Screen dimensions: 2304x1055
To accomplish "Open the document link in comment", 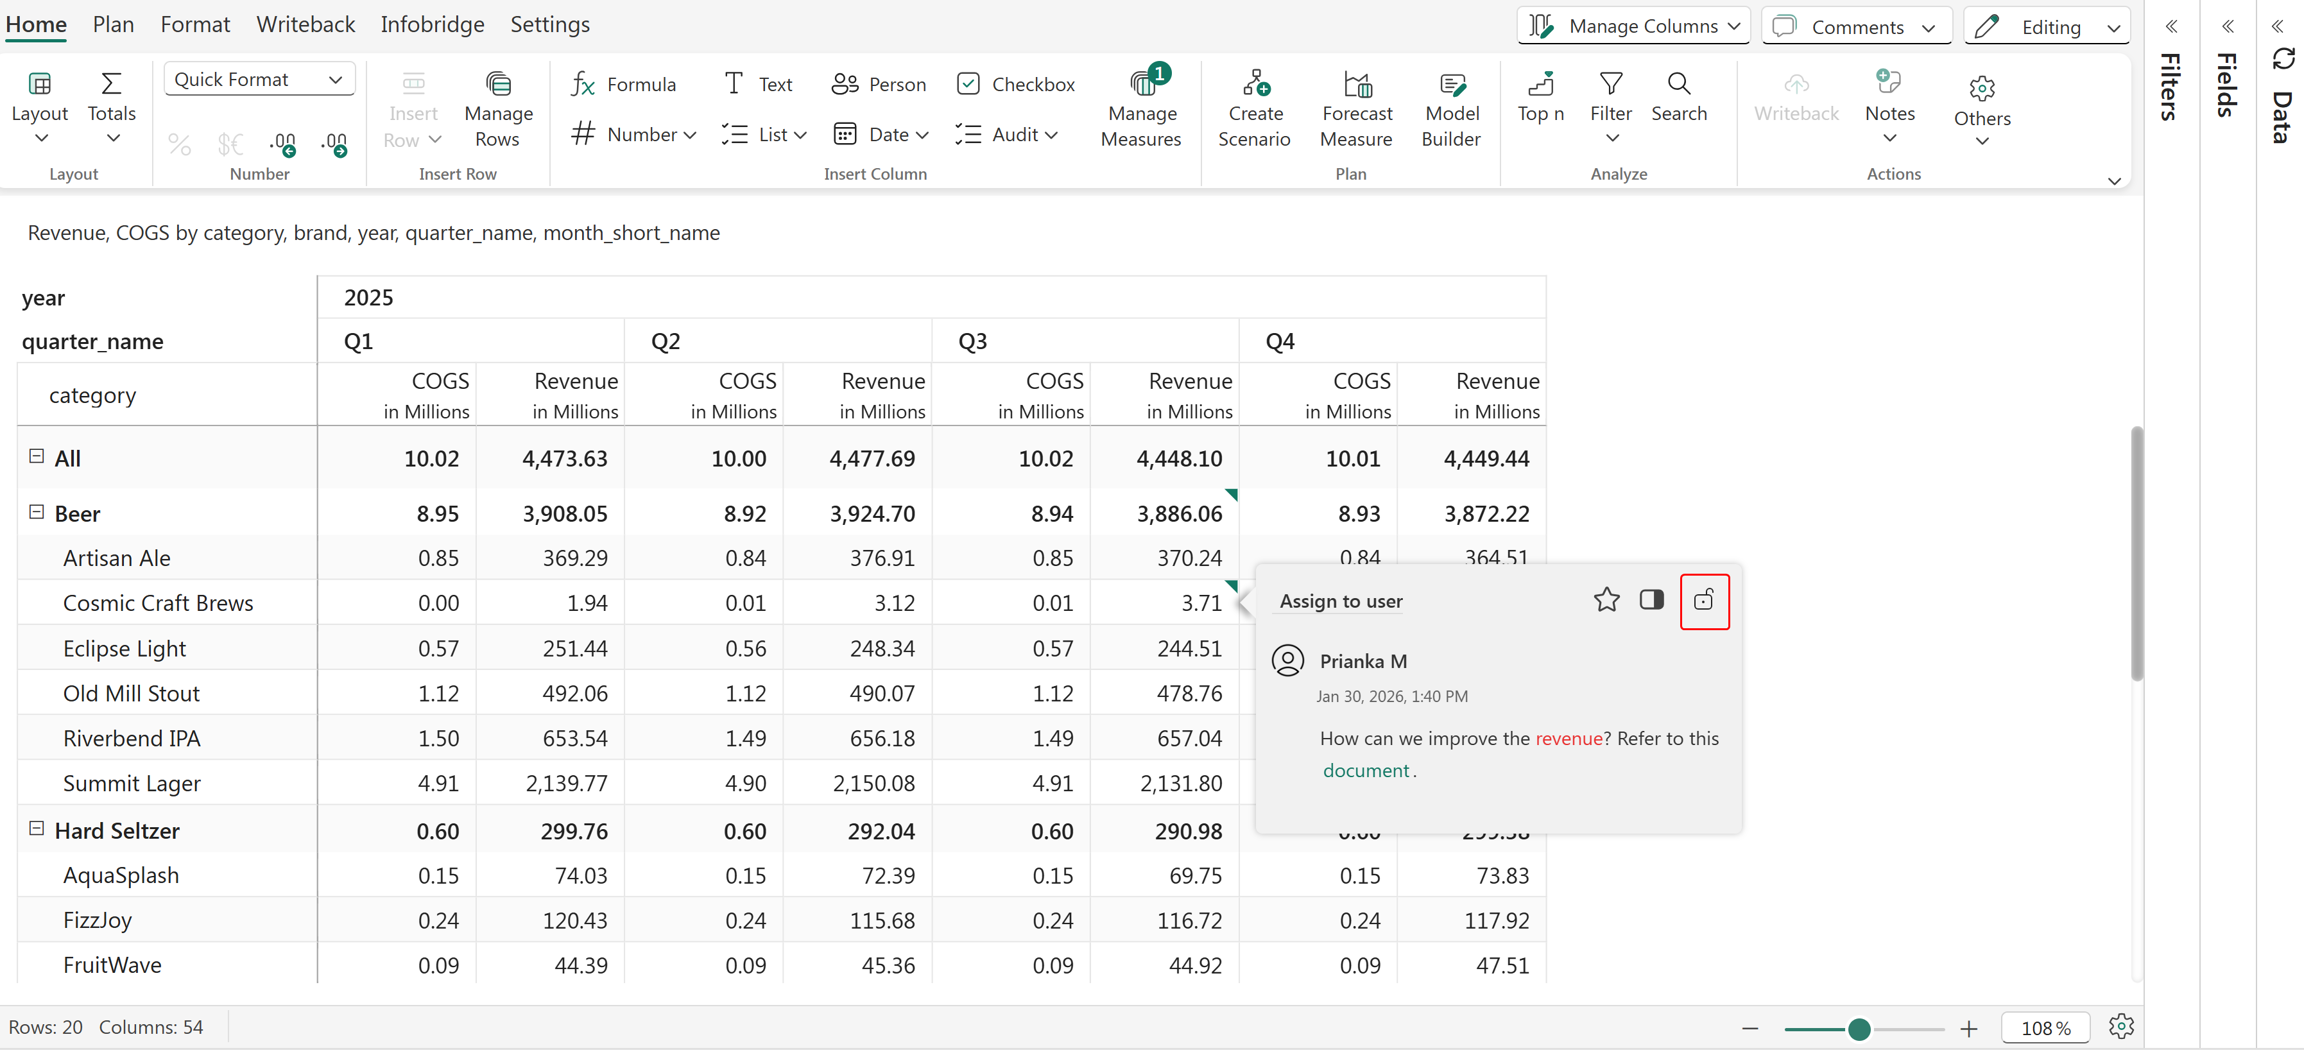I will [1366, 770].
